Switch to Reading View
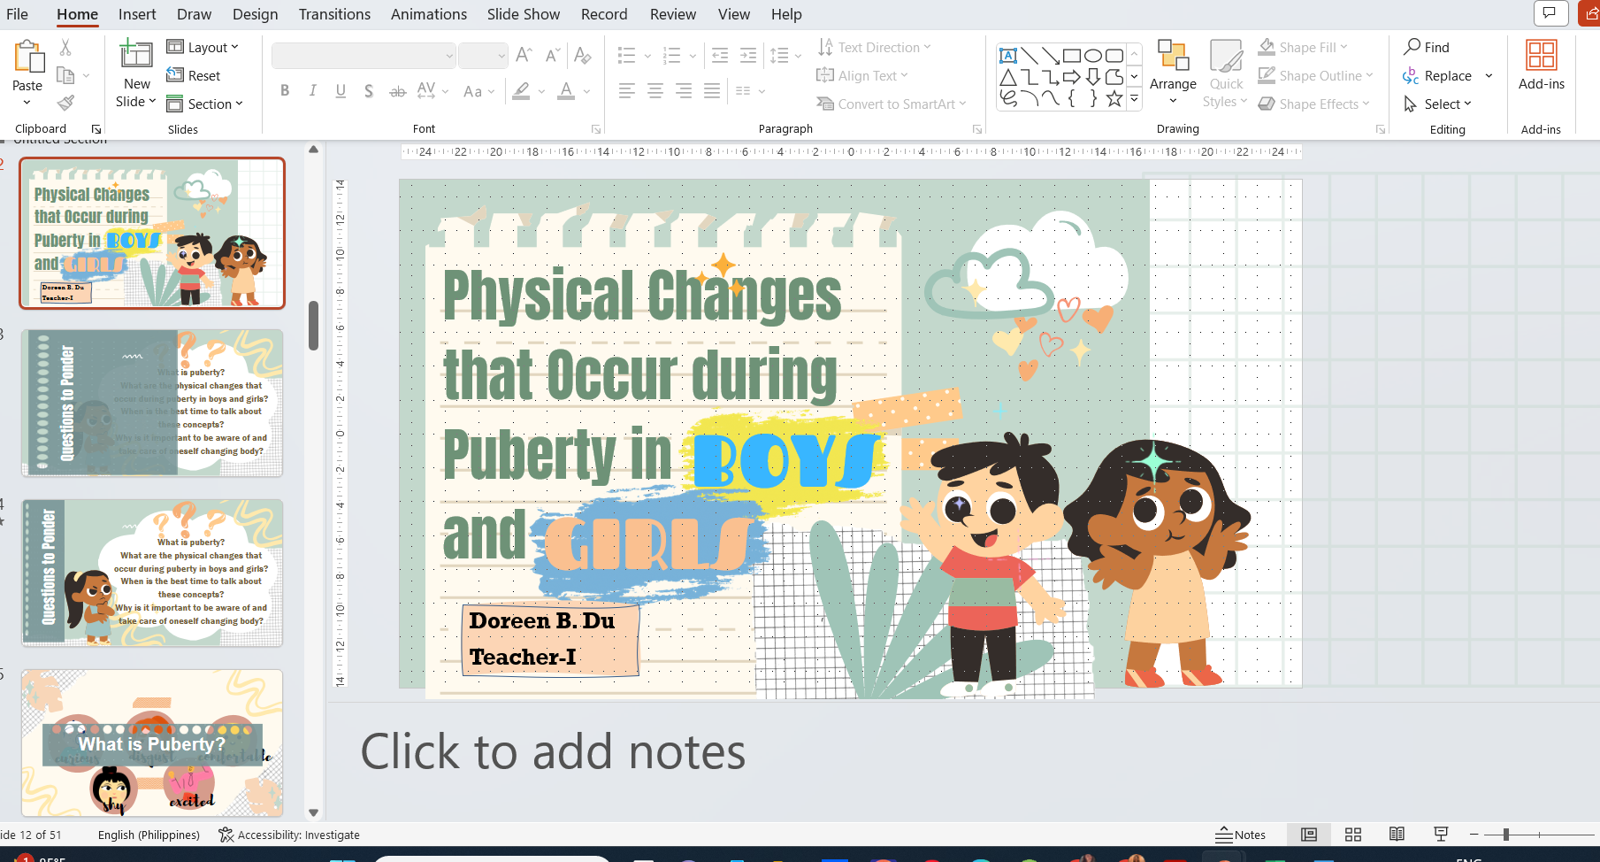The width and height of the screenshot is (1600, 862). [x=1397, y=834]
